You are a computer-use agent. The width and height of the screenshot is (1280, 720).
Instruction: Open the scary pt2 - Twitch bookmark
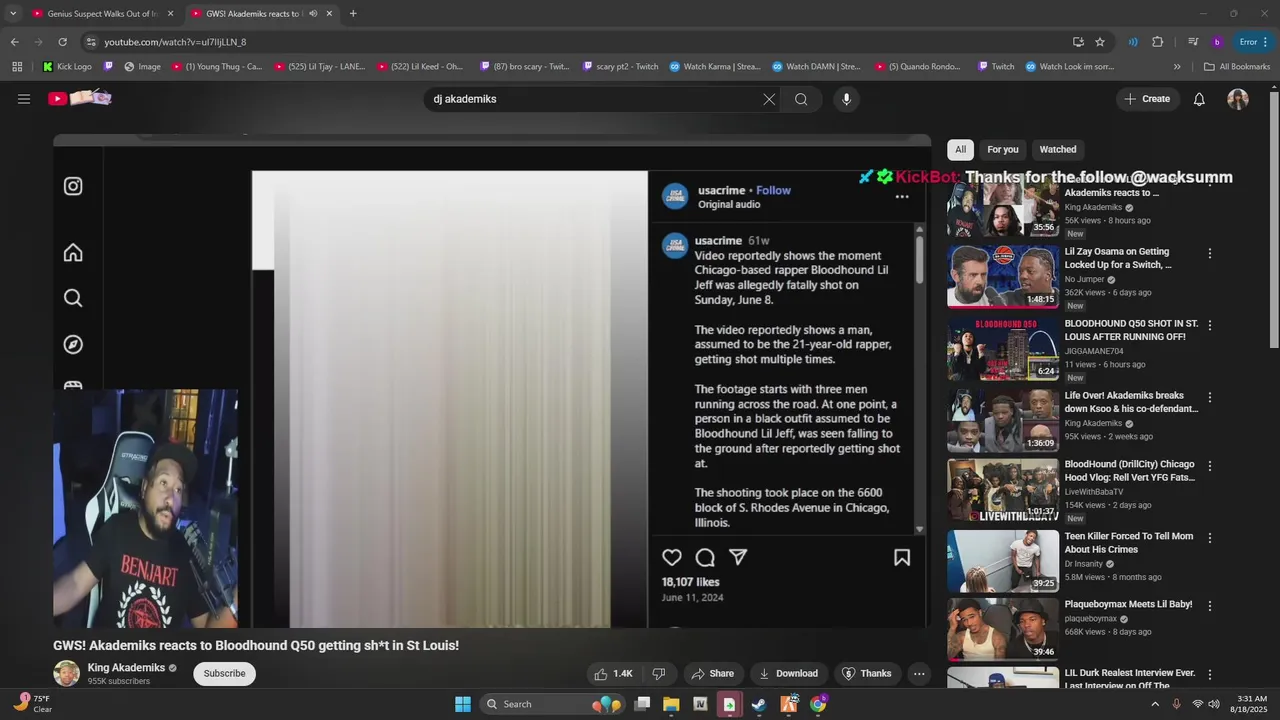[x=619, y=67]
